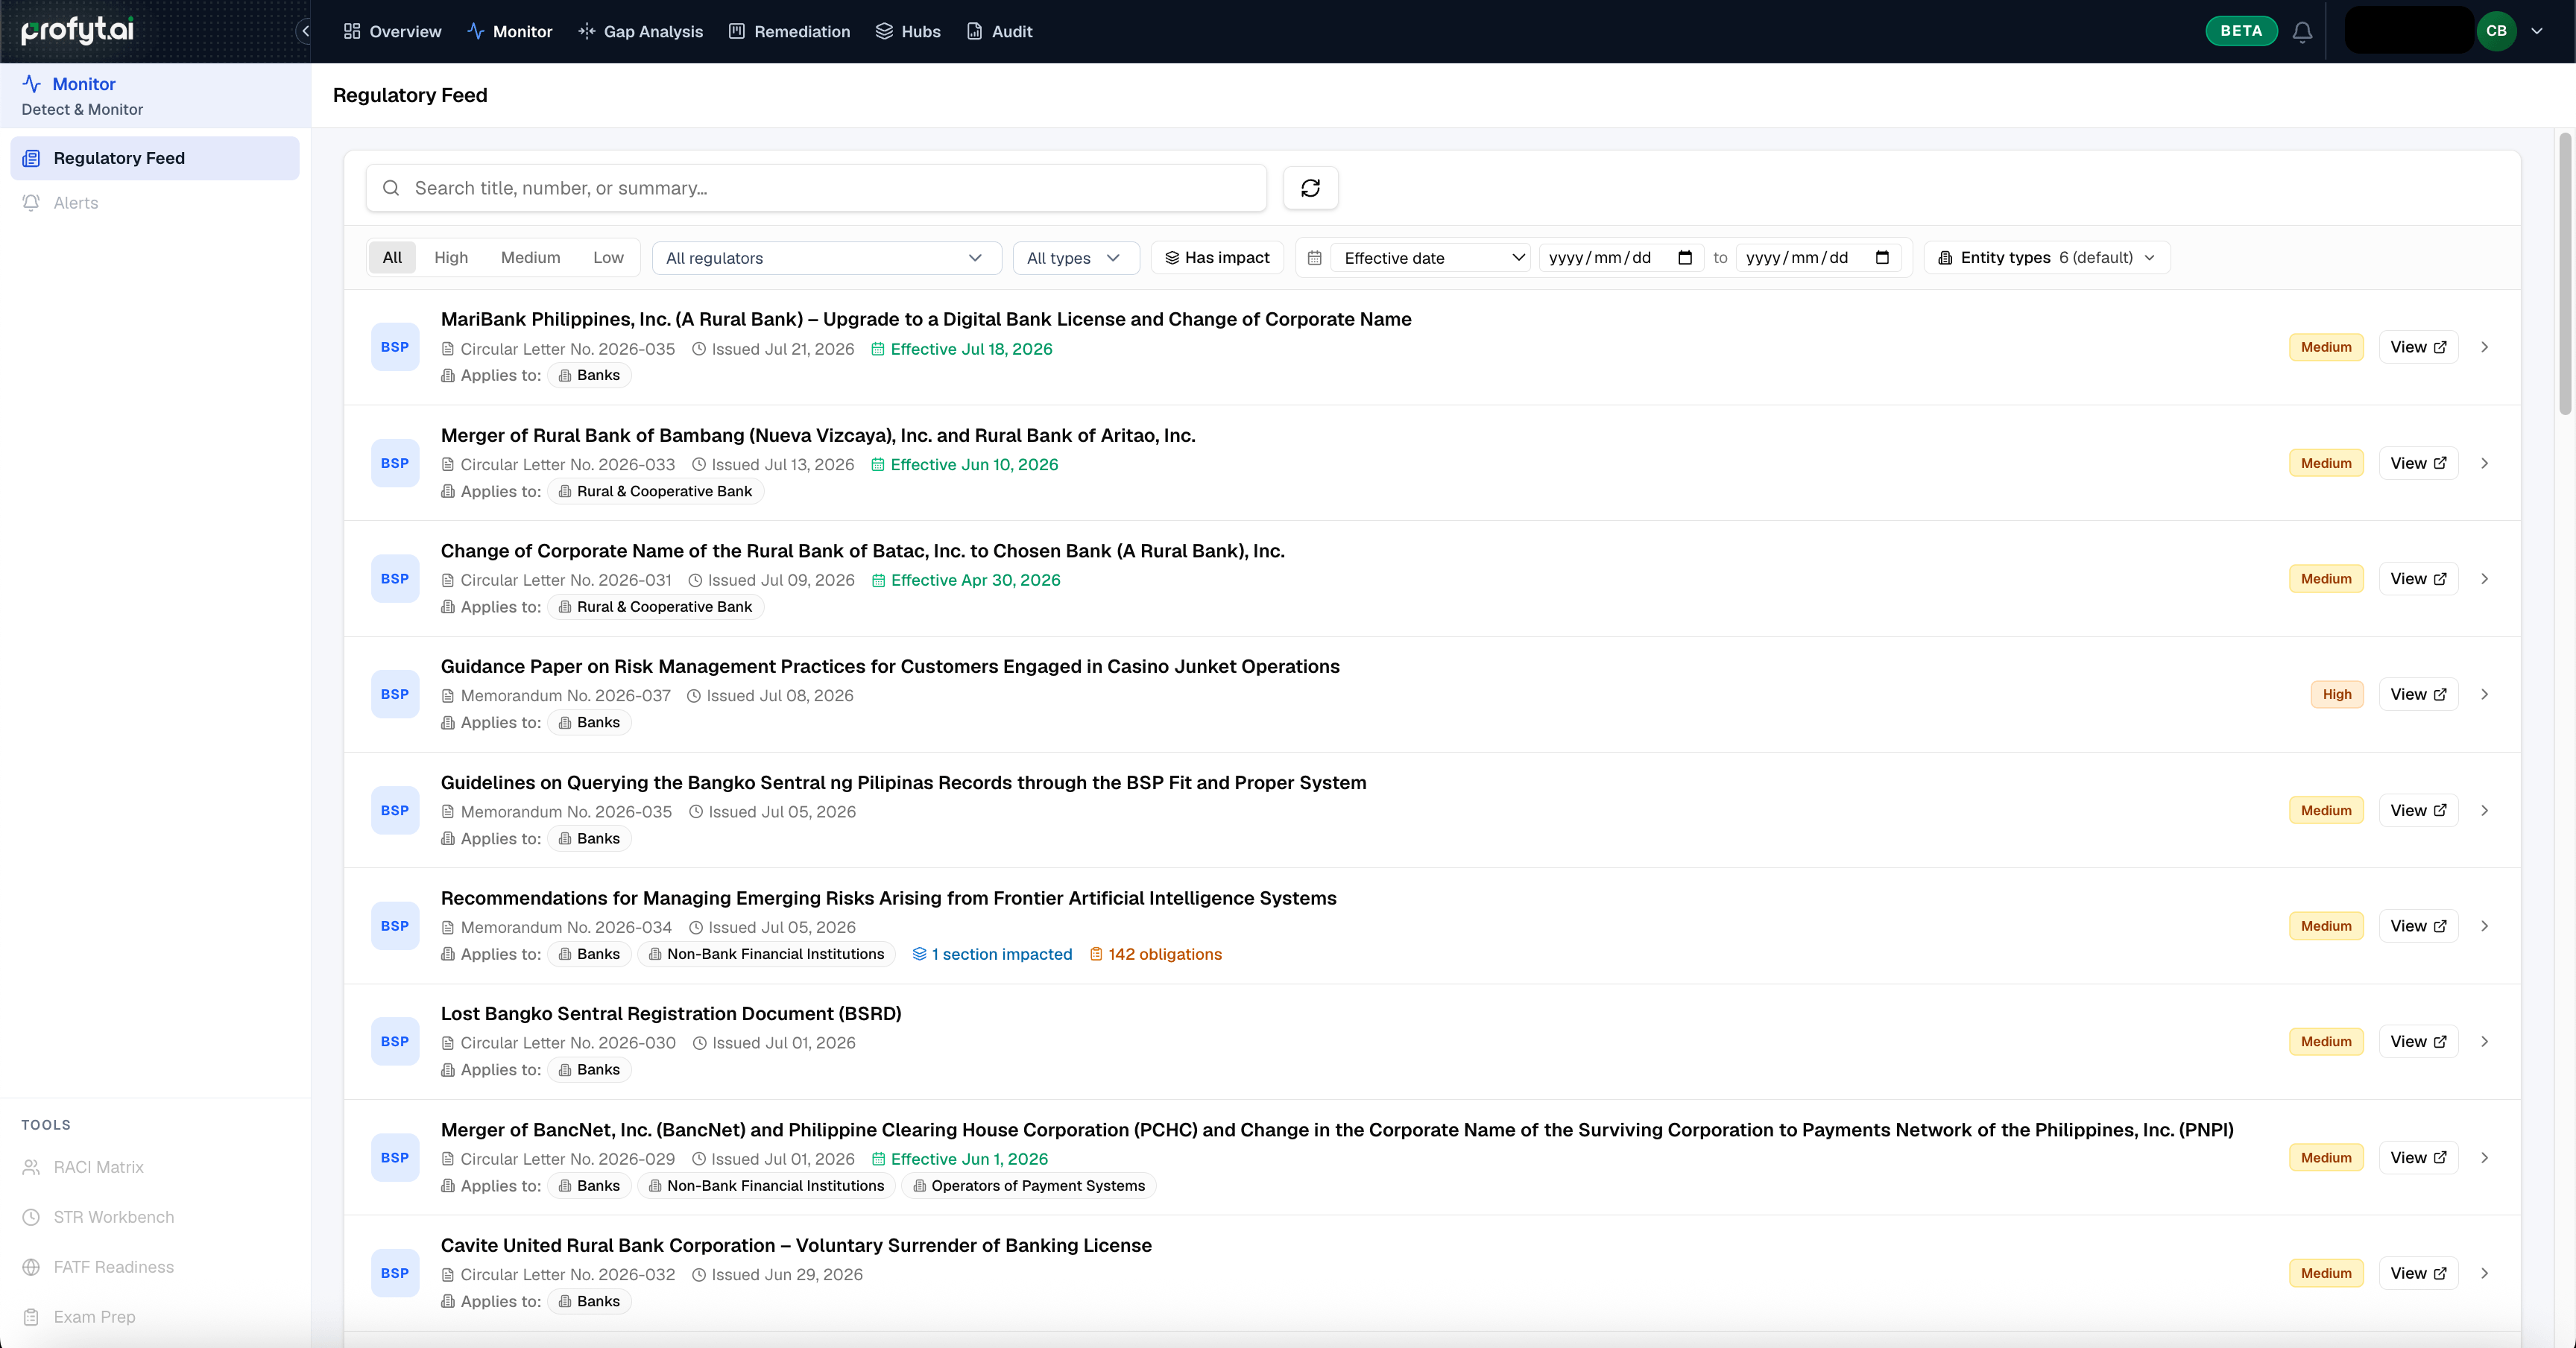This screenshot has height=1348, width=2576.
Task: Open the Audit tab
Action: click(x=1000, y=31)
